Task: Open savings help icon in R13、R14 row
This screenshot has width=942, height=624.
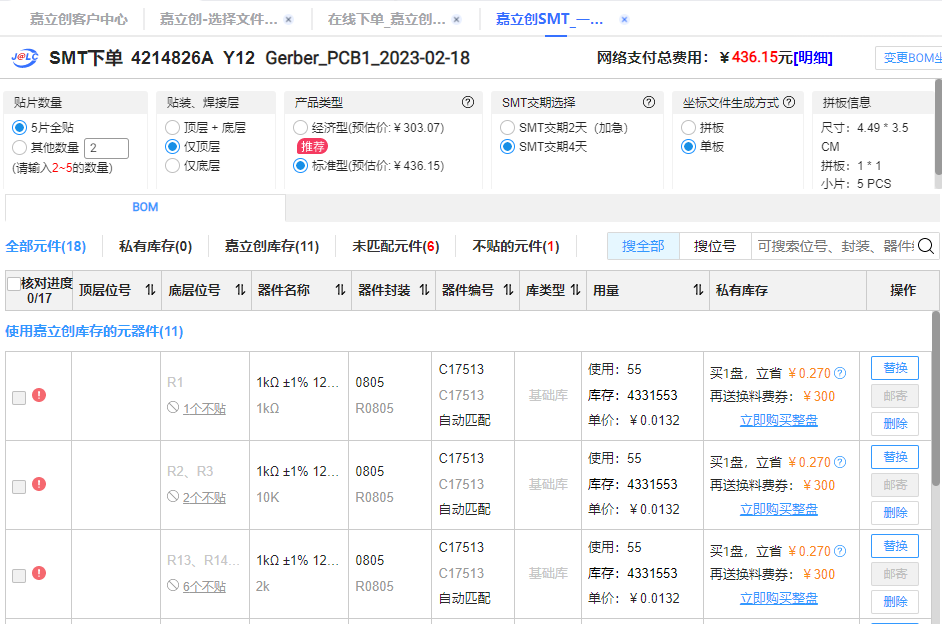Action: point(840,551)
